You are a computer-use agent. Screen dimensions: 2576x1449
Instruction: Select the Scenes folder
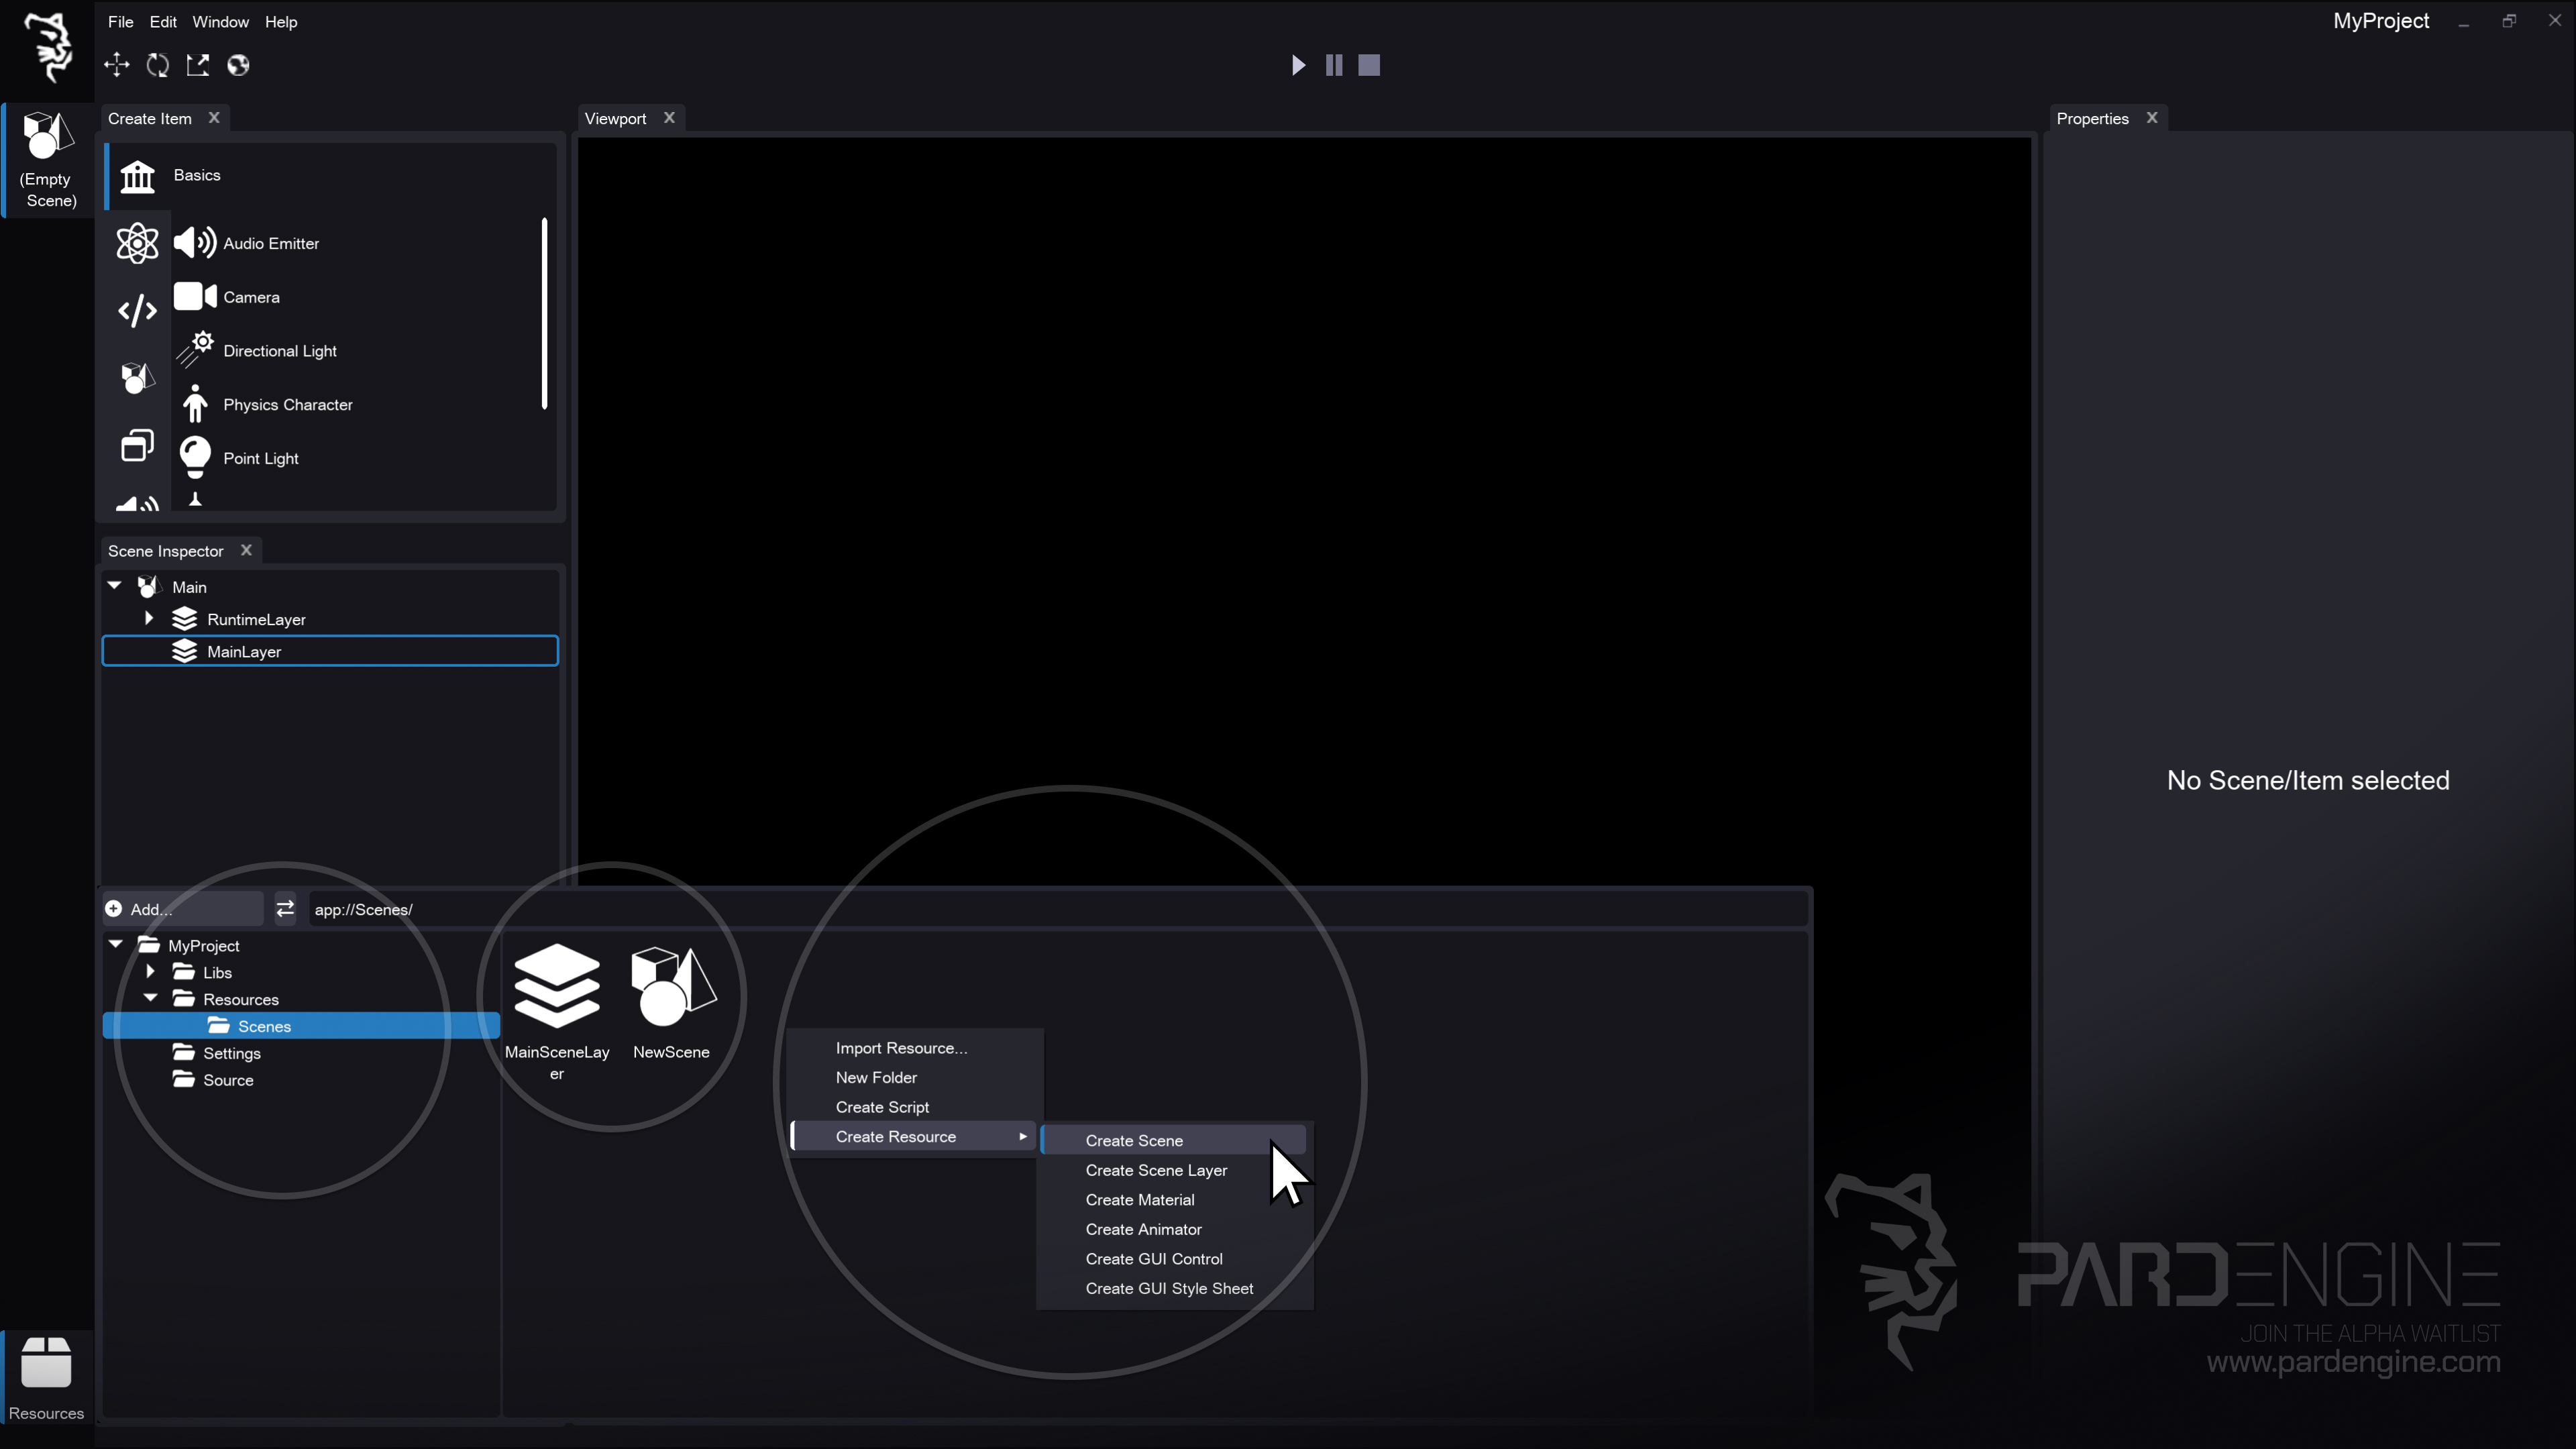300,1026
